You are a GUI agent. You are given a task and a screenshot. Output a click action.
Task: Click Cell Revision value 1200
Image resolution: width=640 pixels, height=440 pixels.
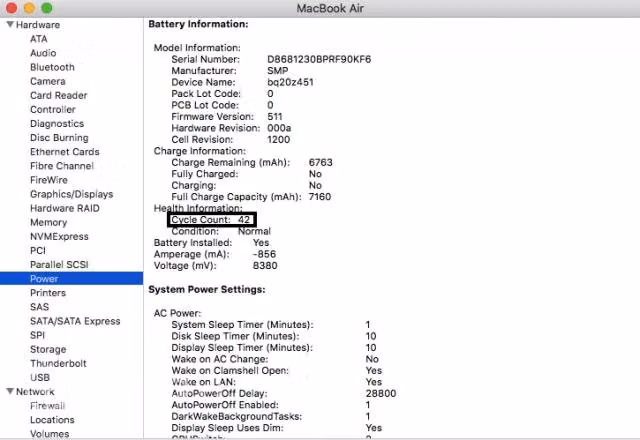click(x=278, y=139)
